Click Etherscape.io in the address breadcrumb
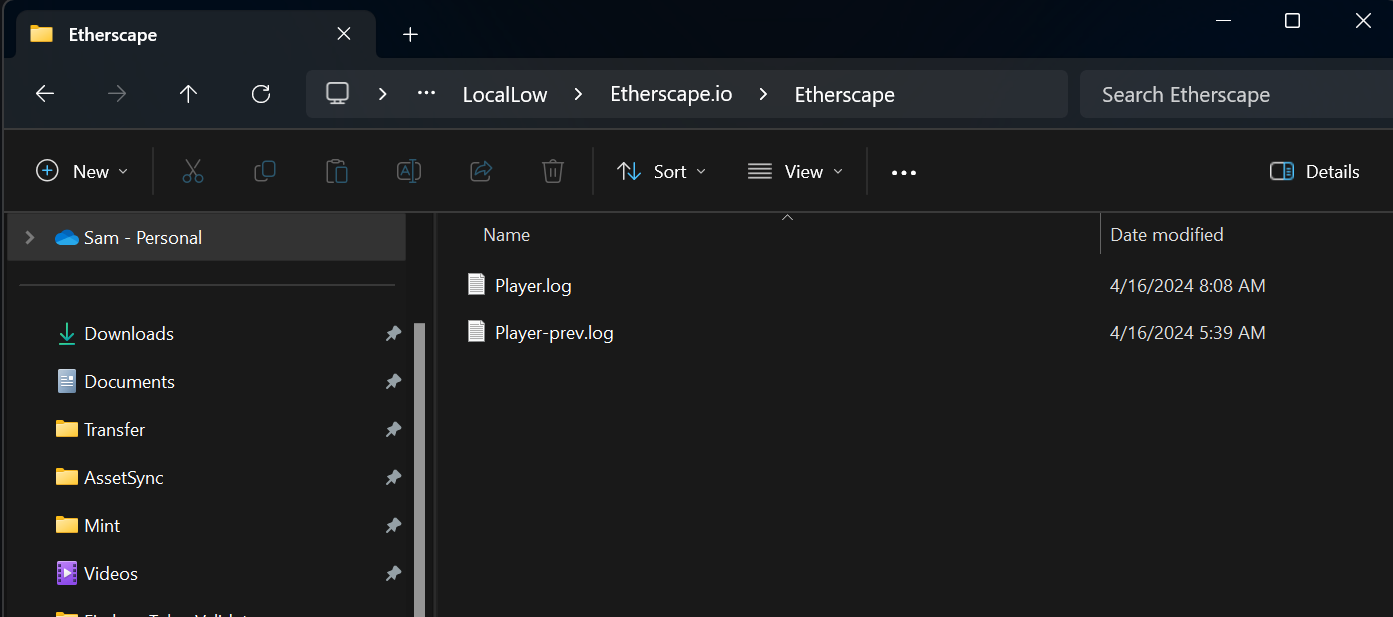This screenshot has height=617, width=1393. [x=671, y=95]
